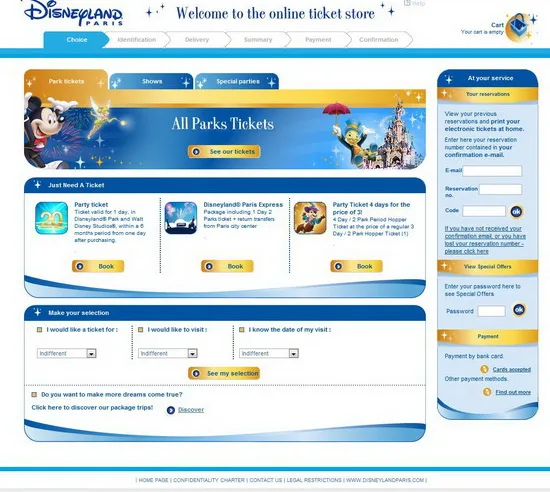
Task: Open the 'I would like a ticket for' dropdown
Action: [x=67, y=353]
